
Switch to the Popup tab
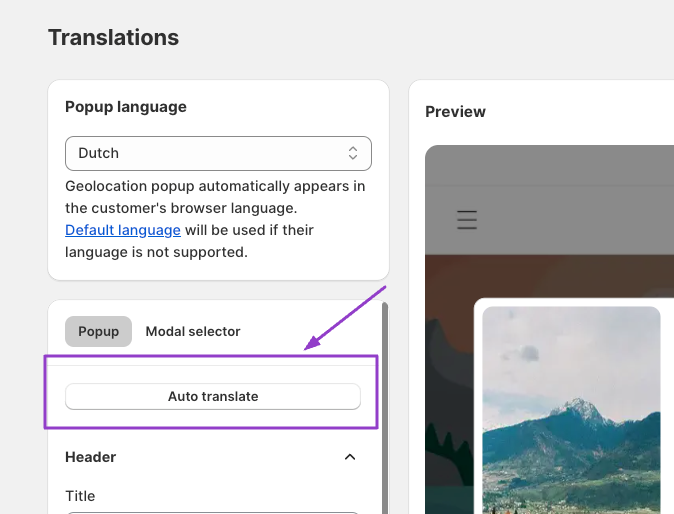98,331
